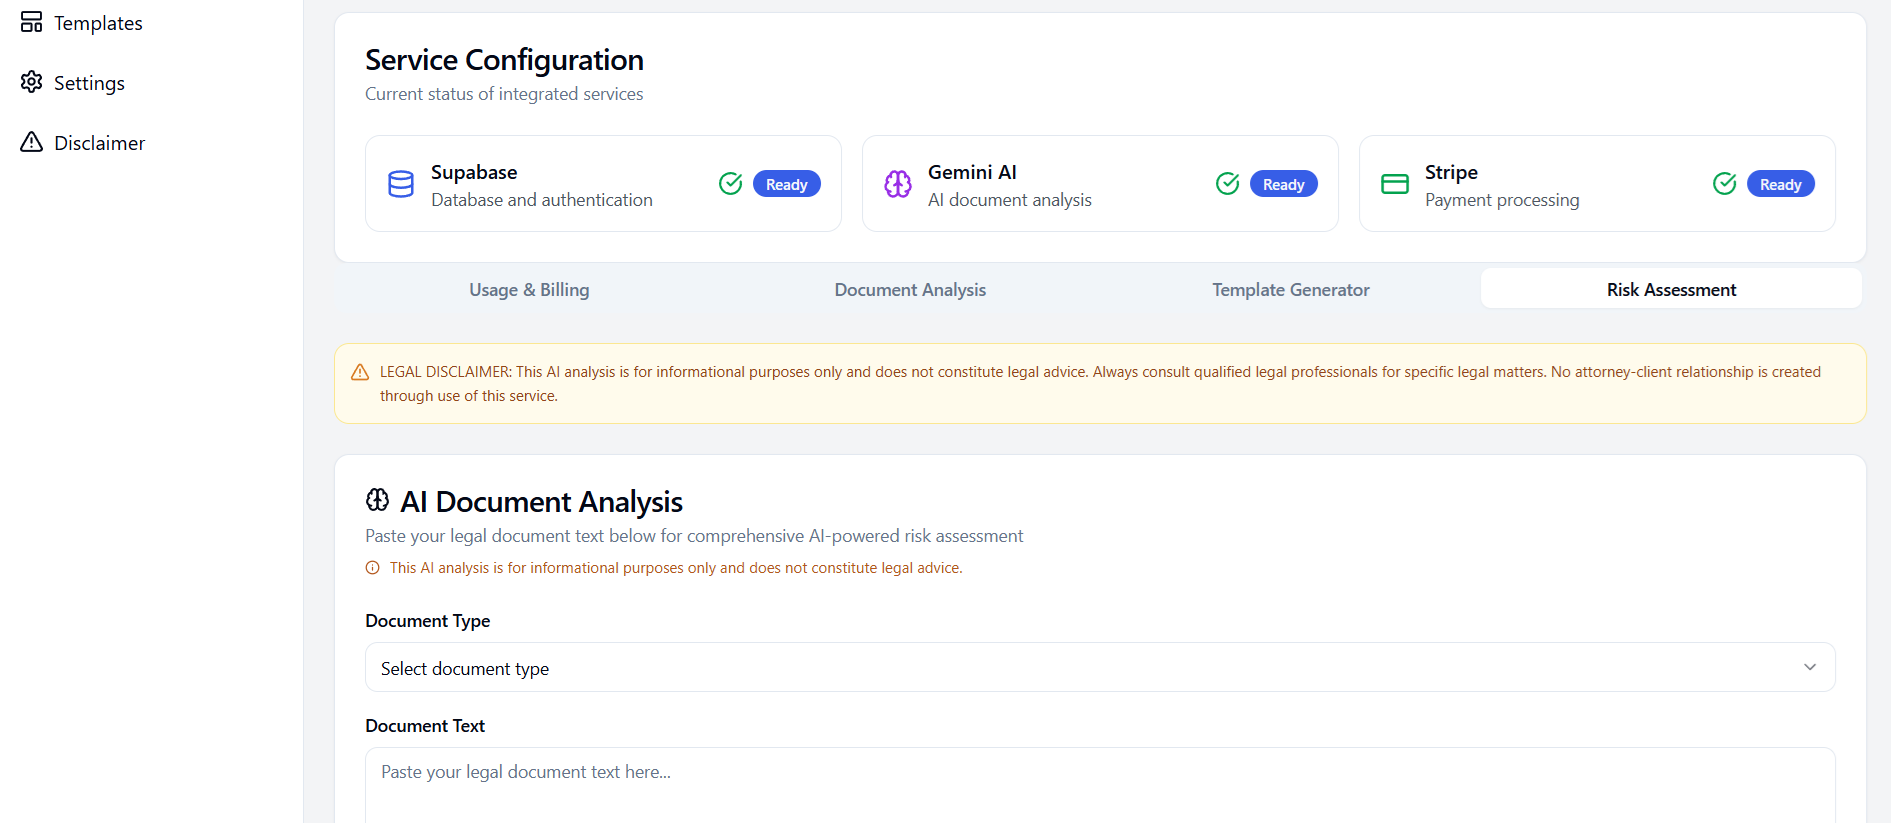This screenshot has height=823, width=1891.
Task: Click the Disclaimer warning triangle icon
Action: pos(32,142)
